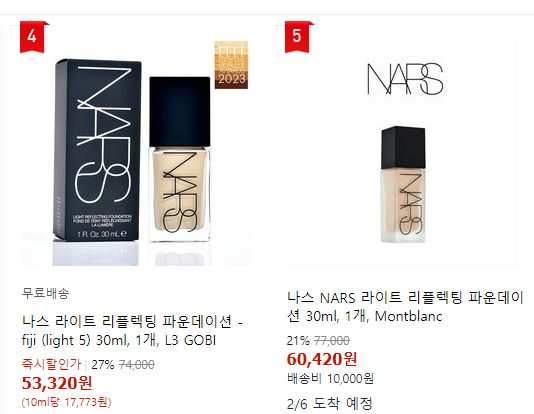This screenshot has width=534, height=414.
Task: Click the 27% discount rate text
Action: [103, 365]
